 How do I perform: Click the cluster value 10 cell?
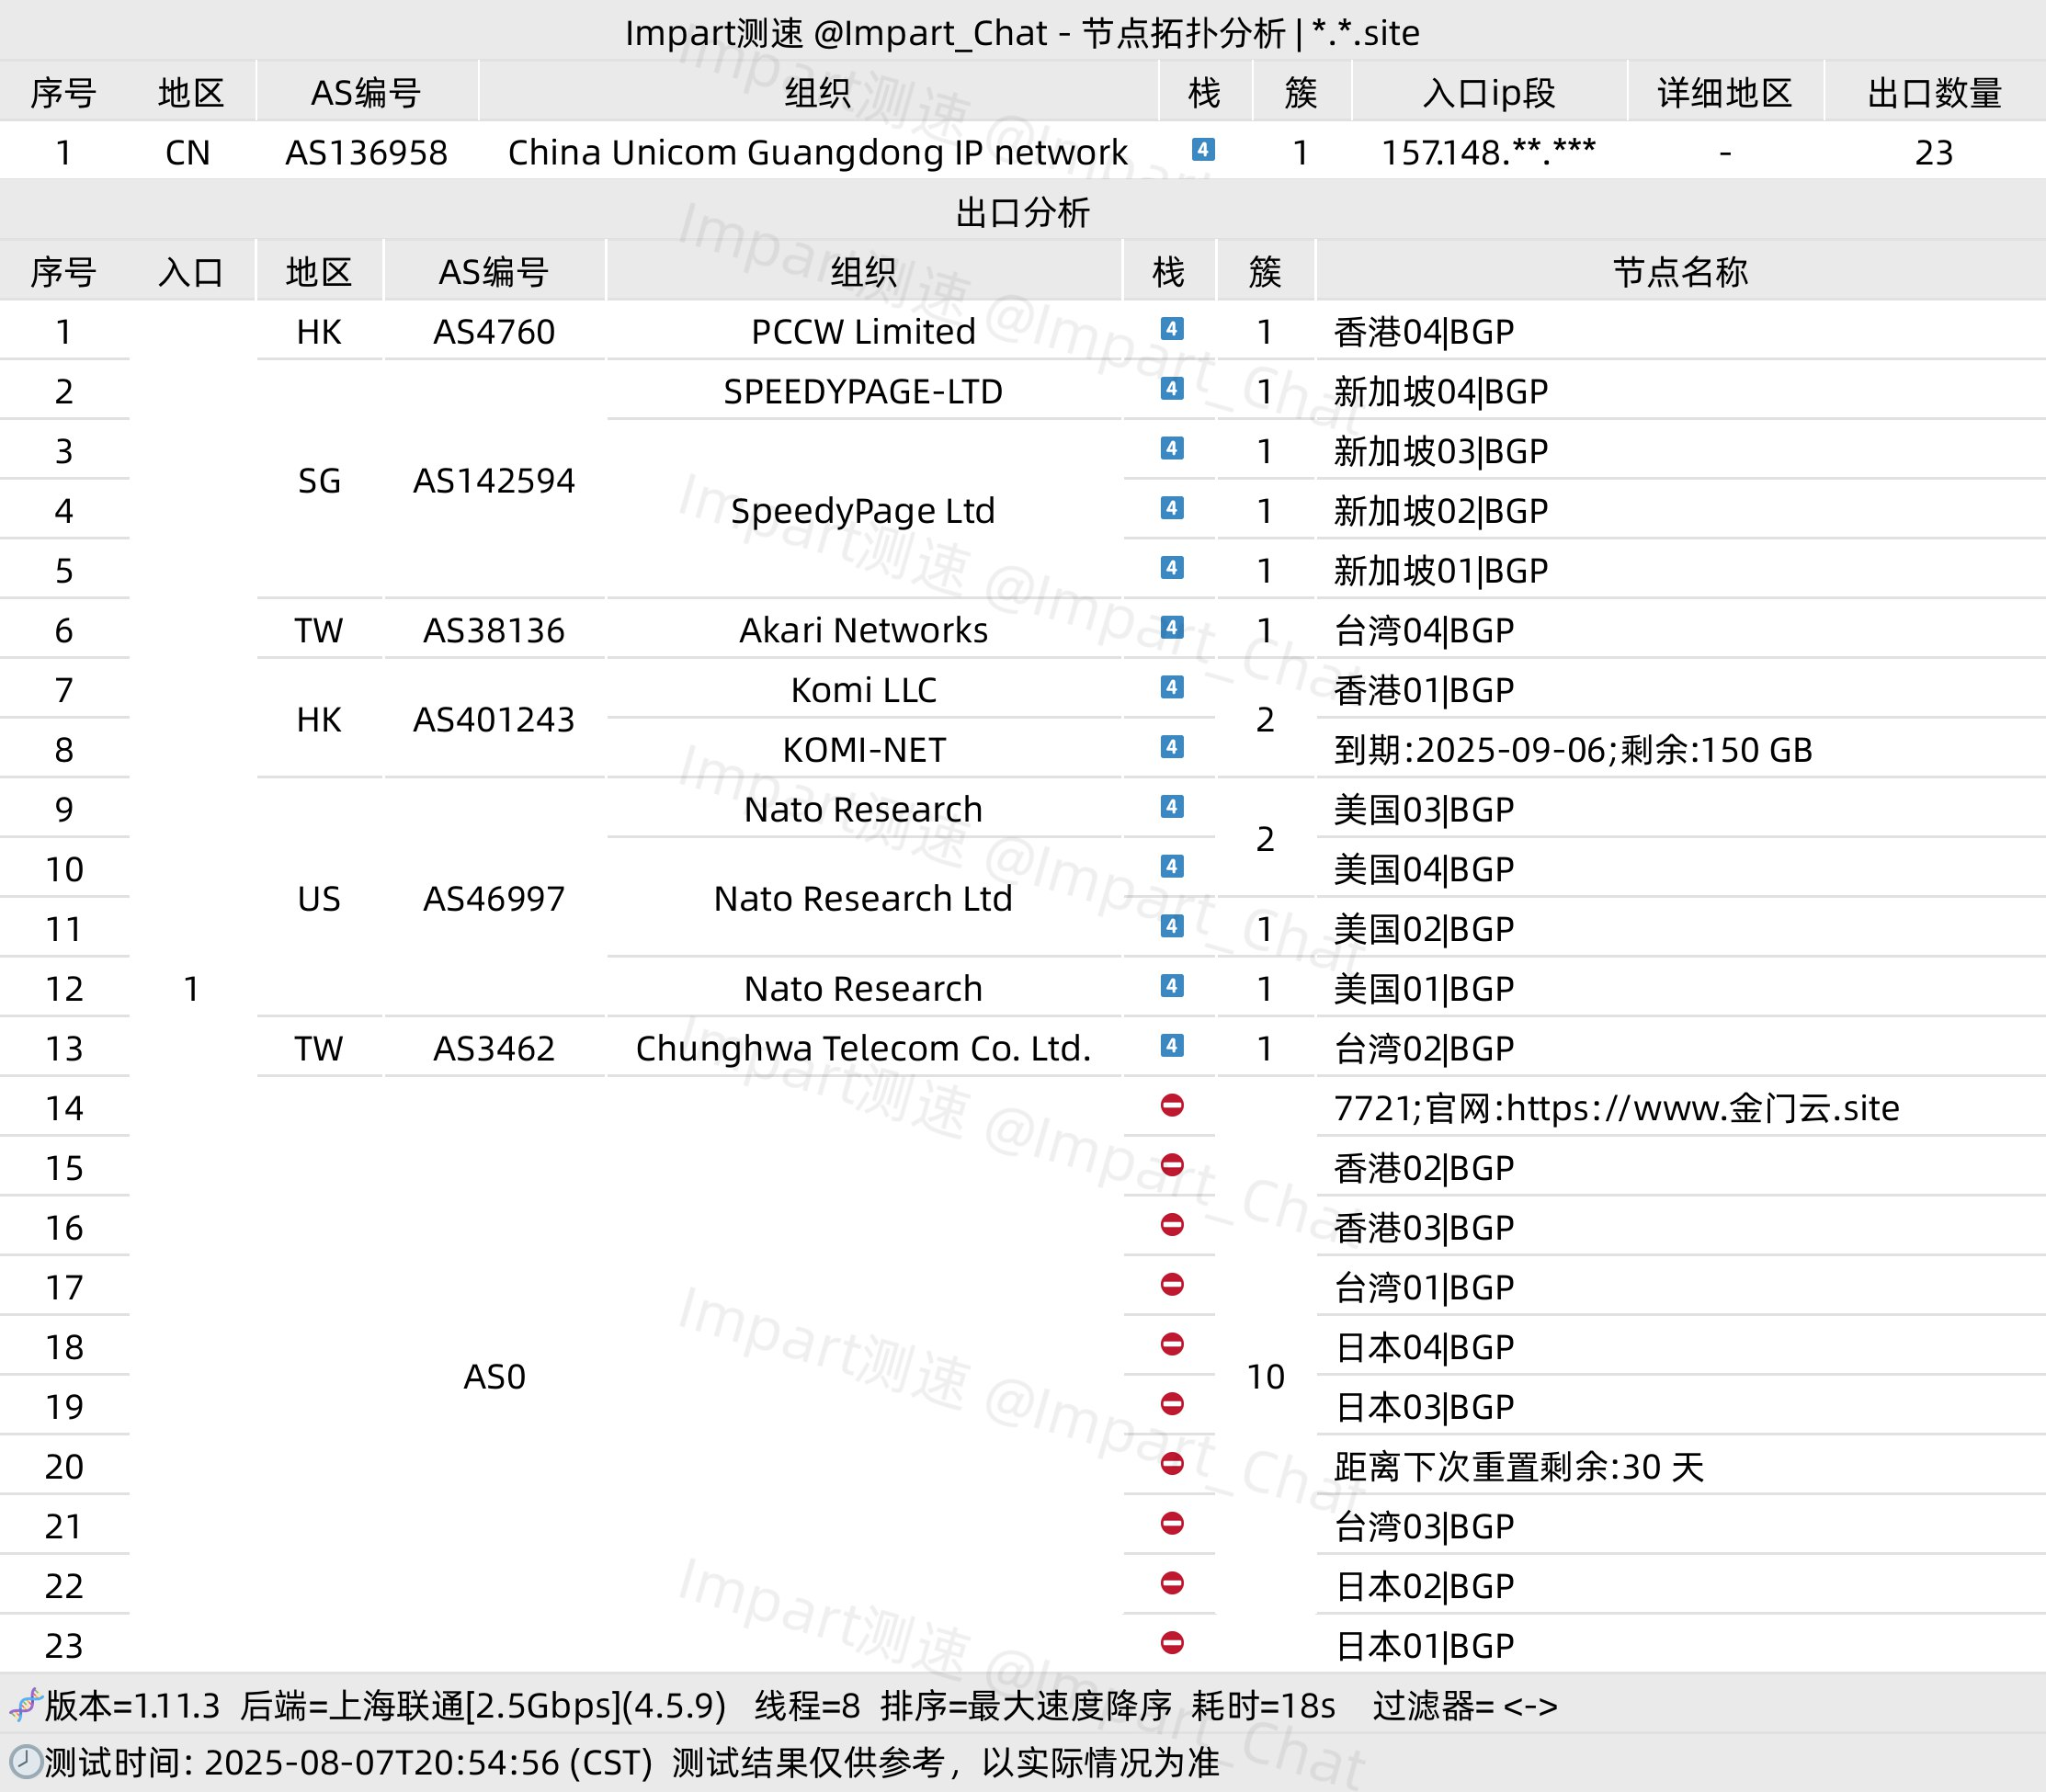coord(1266,1377)
